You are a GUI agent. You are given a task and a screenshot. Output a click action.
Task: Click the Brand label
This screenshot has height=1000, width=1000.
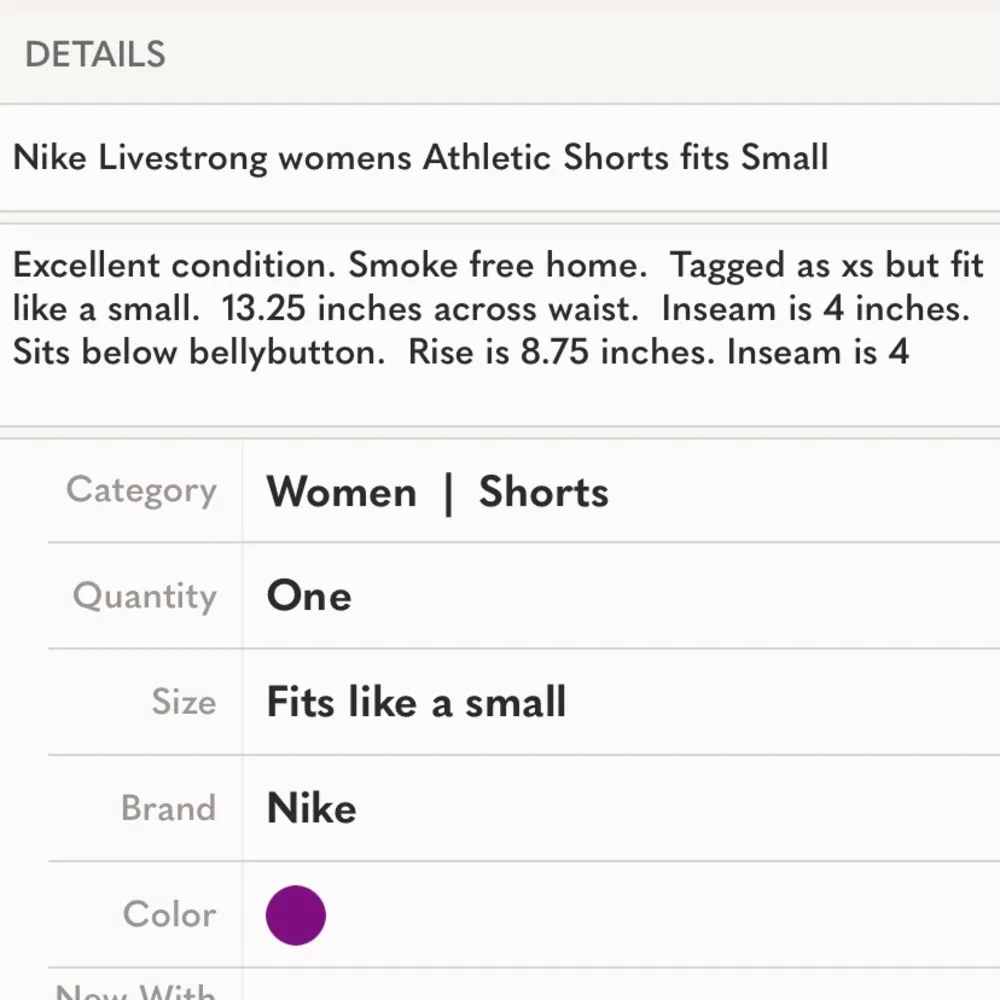pyautogui.click(x=169, y=807)
